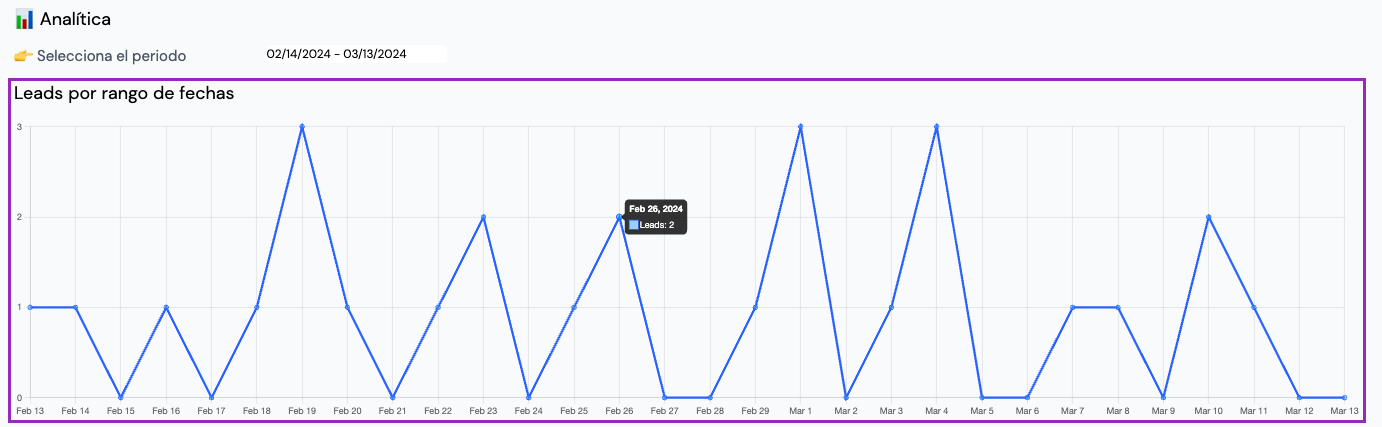Click the Feb 26 data point
This screenshot has height=427, width=1382.
(619, 217)
